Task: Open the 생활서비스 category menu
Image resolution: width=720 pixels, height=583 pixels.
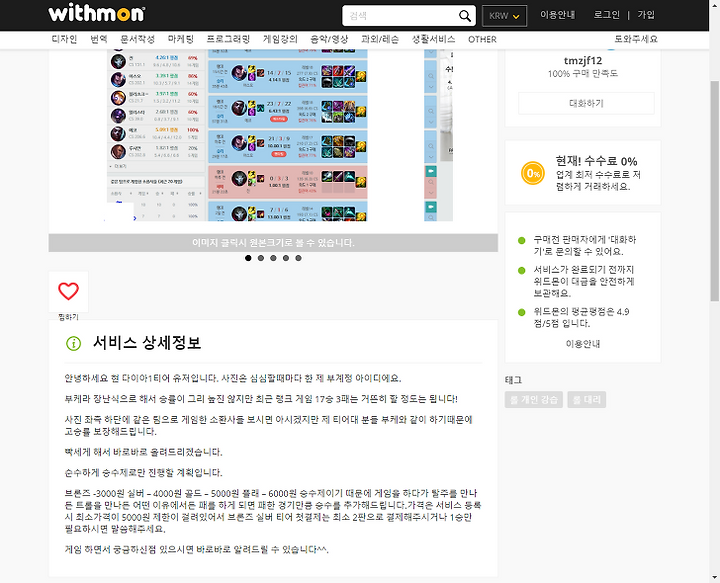Action: pos(433,39)
